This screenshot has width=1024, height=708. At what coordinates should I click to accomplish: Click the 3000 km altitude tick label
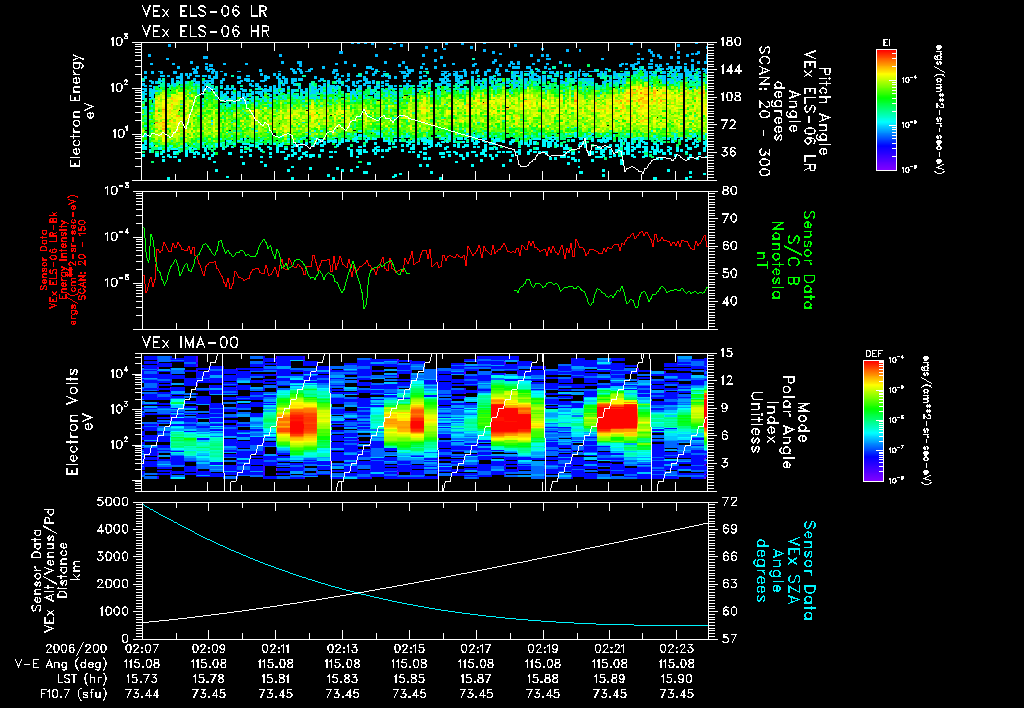(x=114, y=556)
